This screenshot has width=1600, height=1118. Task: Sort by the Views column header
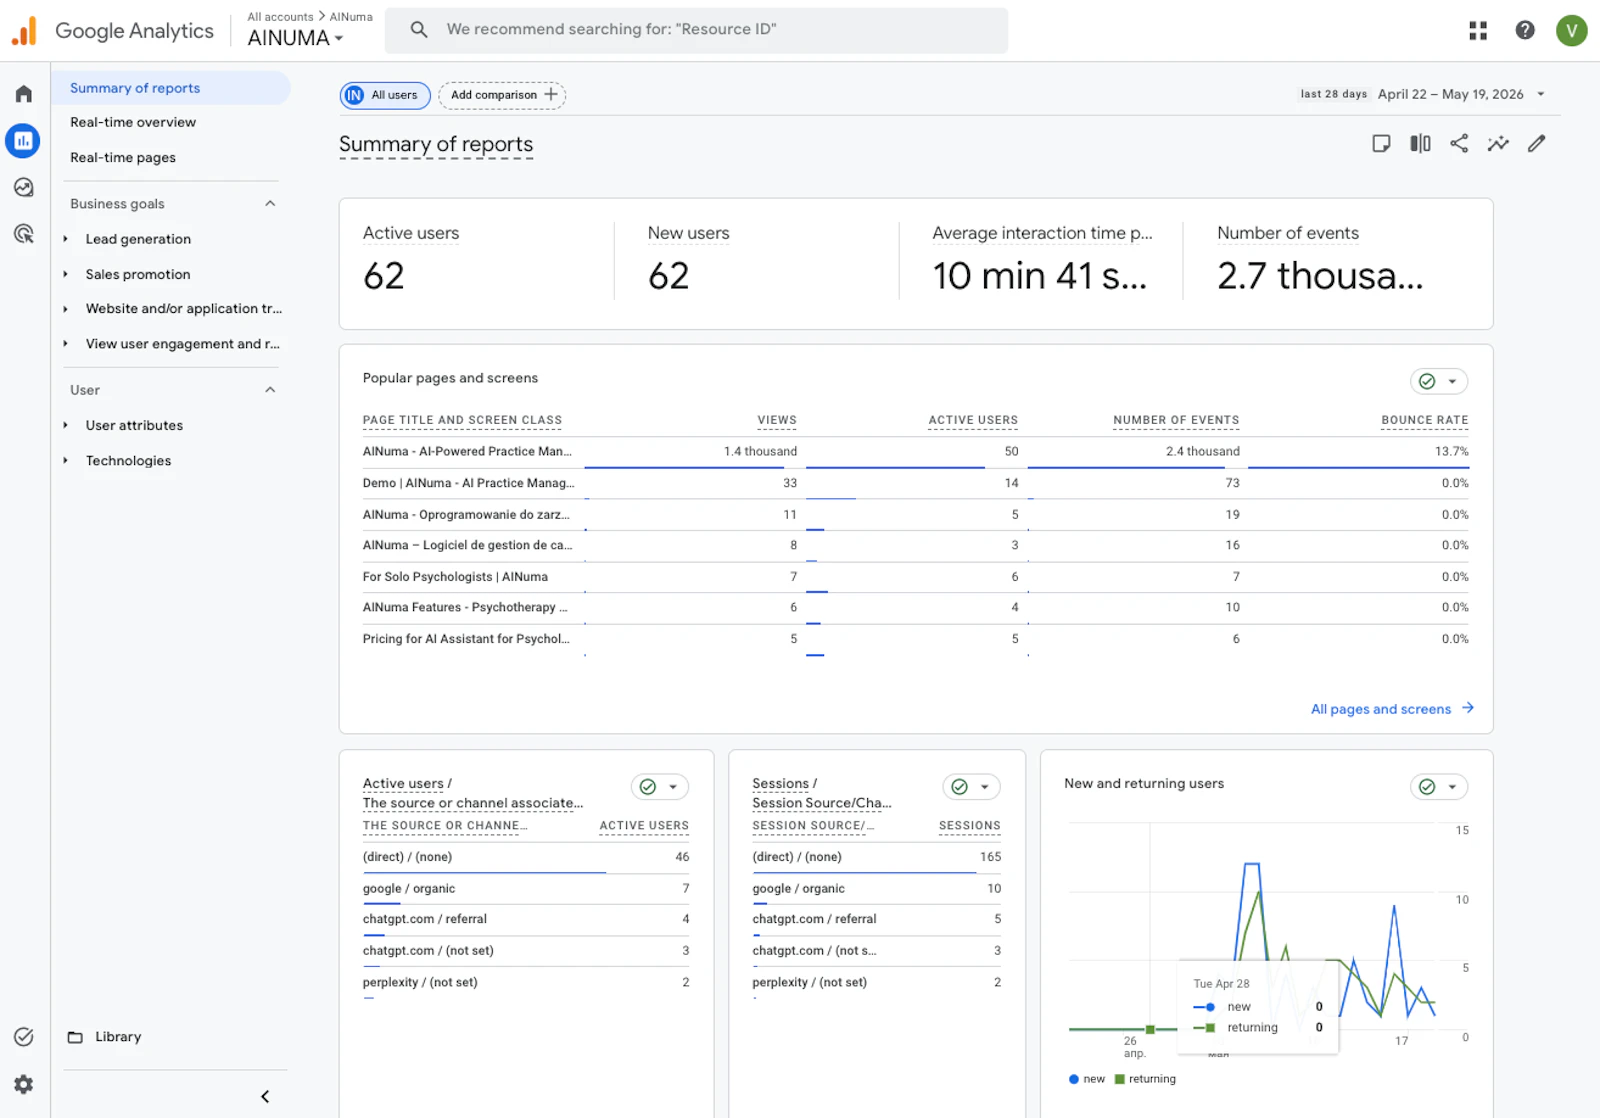777,421
